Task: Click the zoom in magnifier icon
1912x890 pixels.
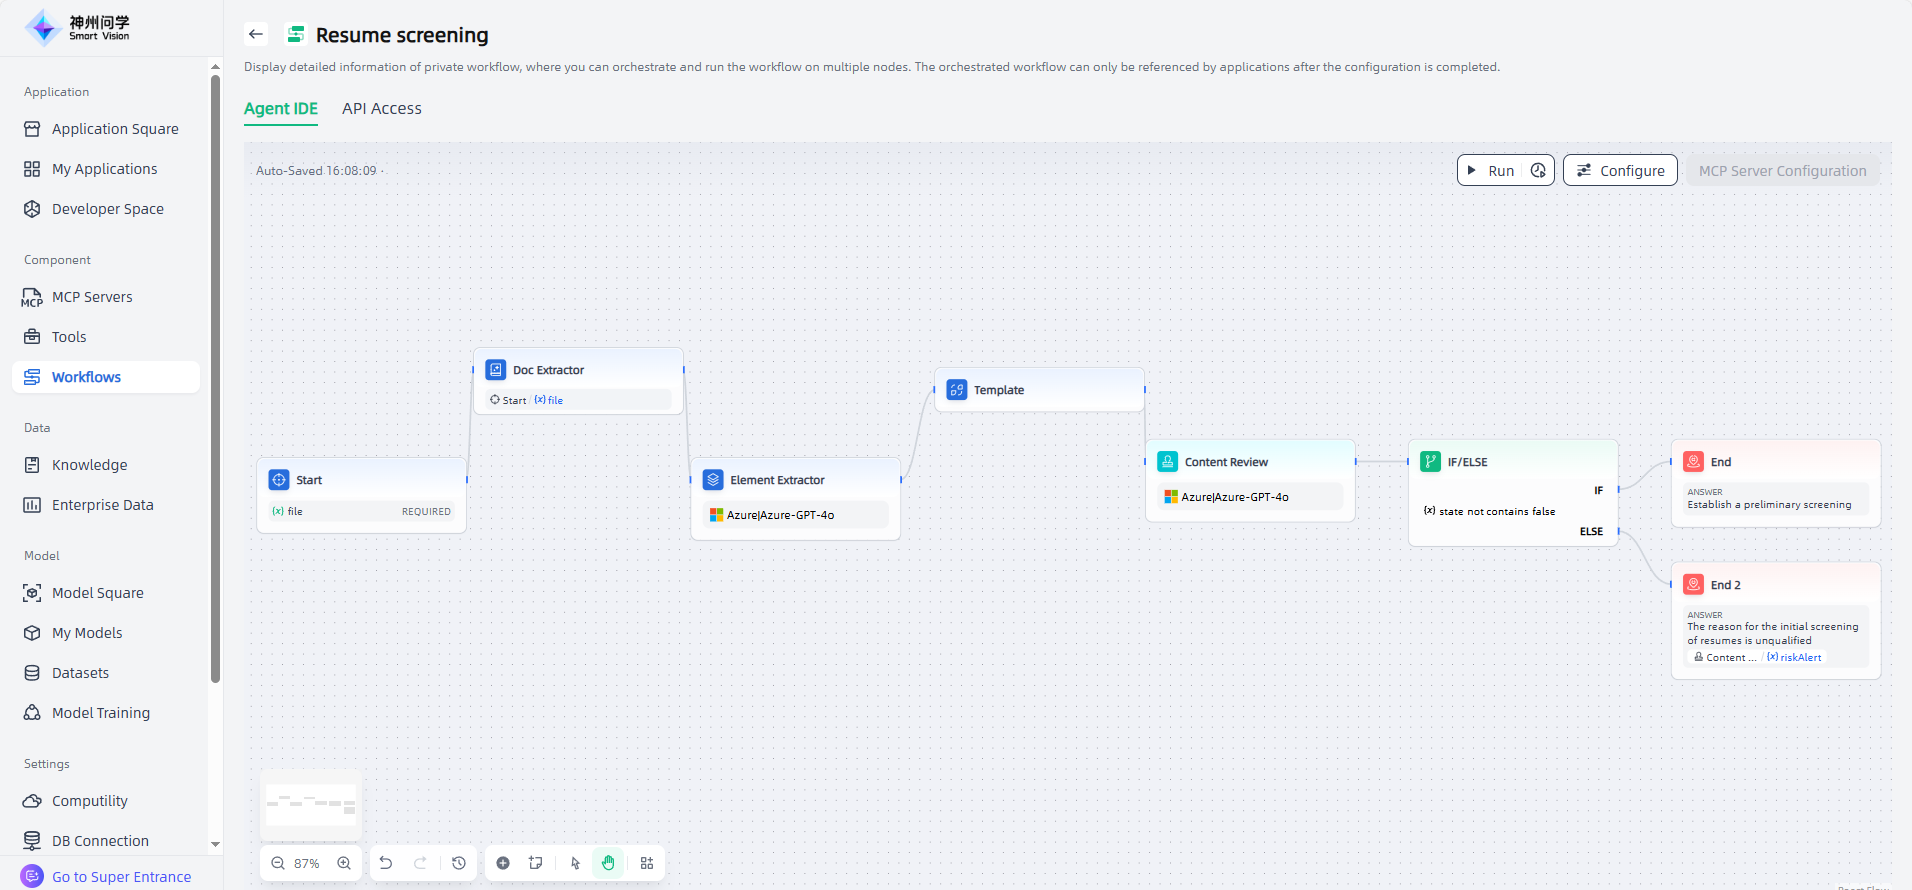Action: [x=344, y=863]
